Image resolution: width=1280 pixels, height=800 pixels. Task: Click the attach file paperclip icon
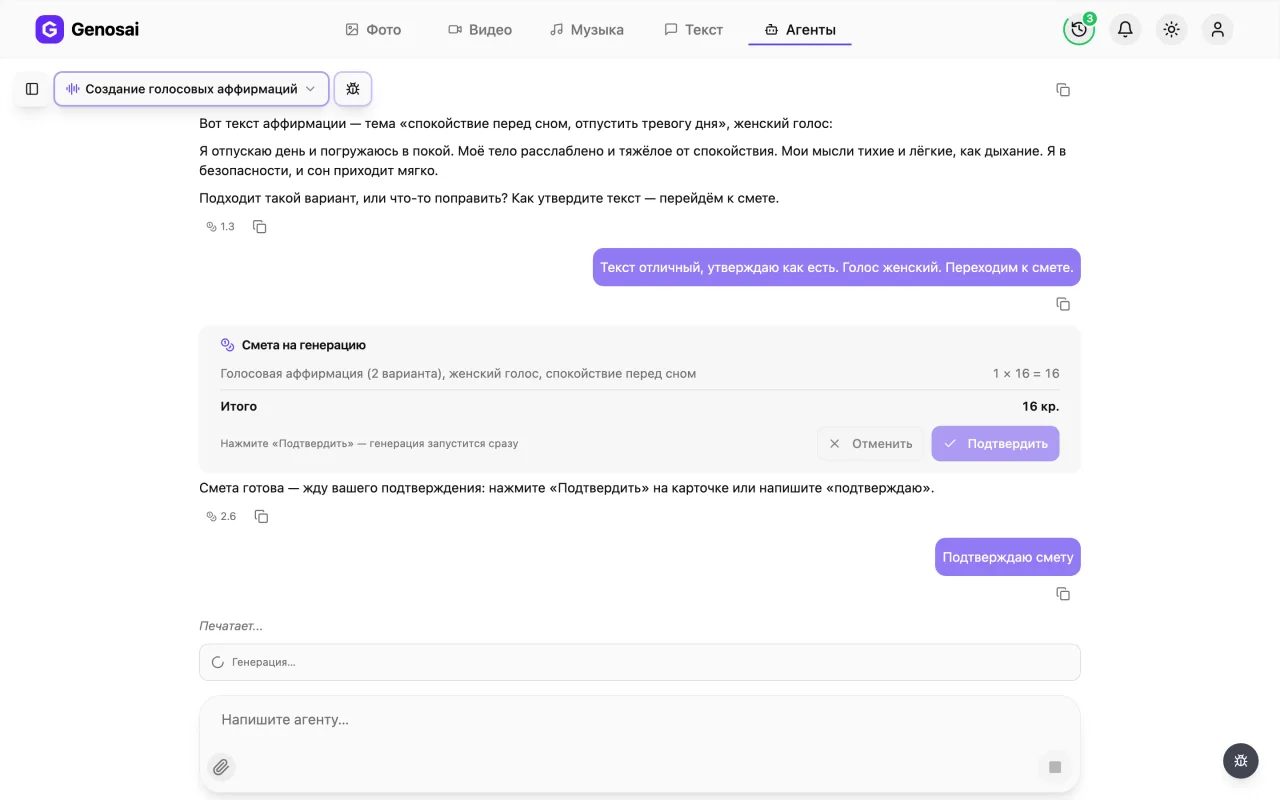point(221,767)
